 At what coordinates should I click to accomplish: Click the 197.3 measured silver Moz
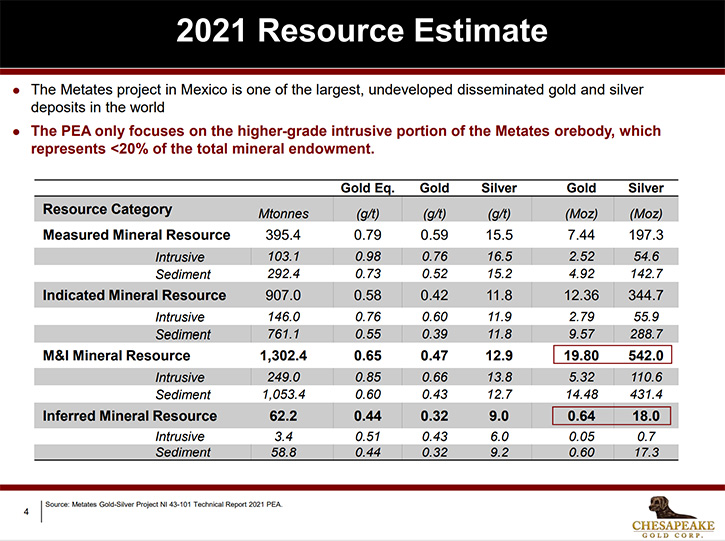646,235
